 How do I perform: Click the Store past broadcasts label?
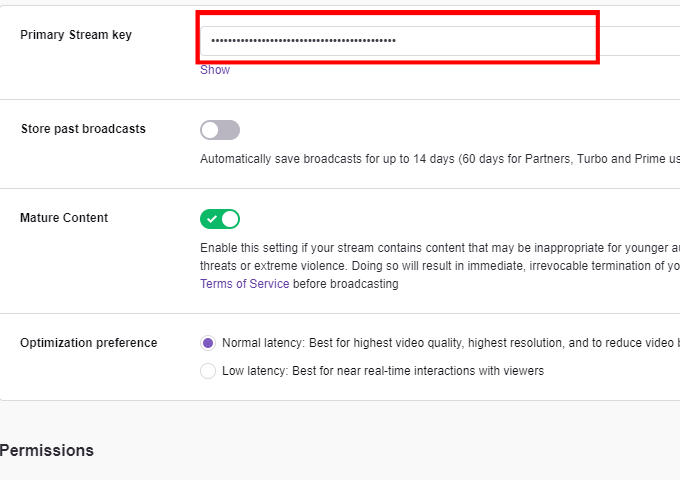(x=83, y=129)
